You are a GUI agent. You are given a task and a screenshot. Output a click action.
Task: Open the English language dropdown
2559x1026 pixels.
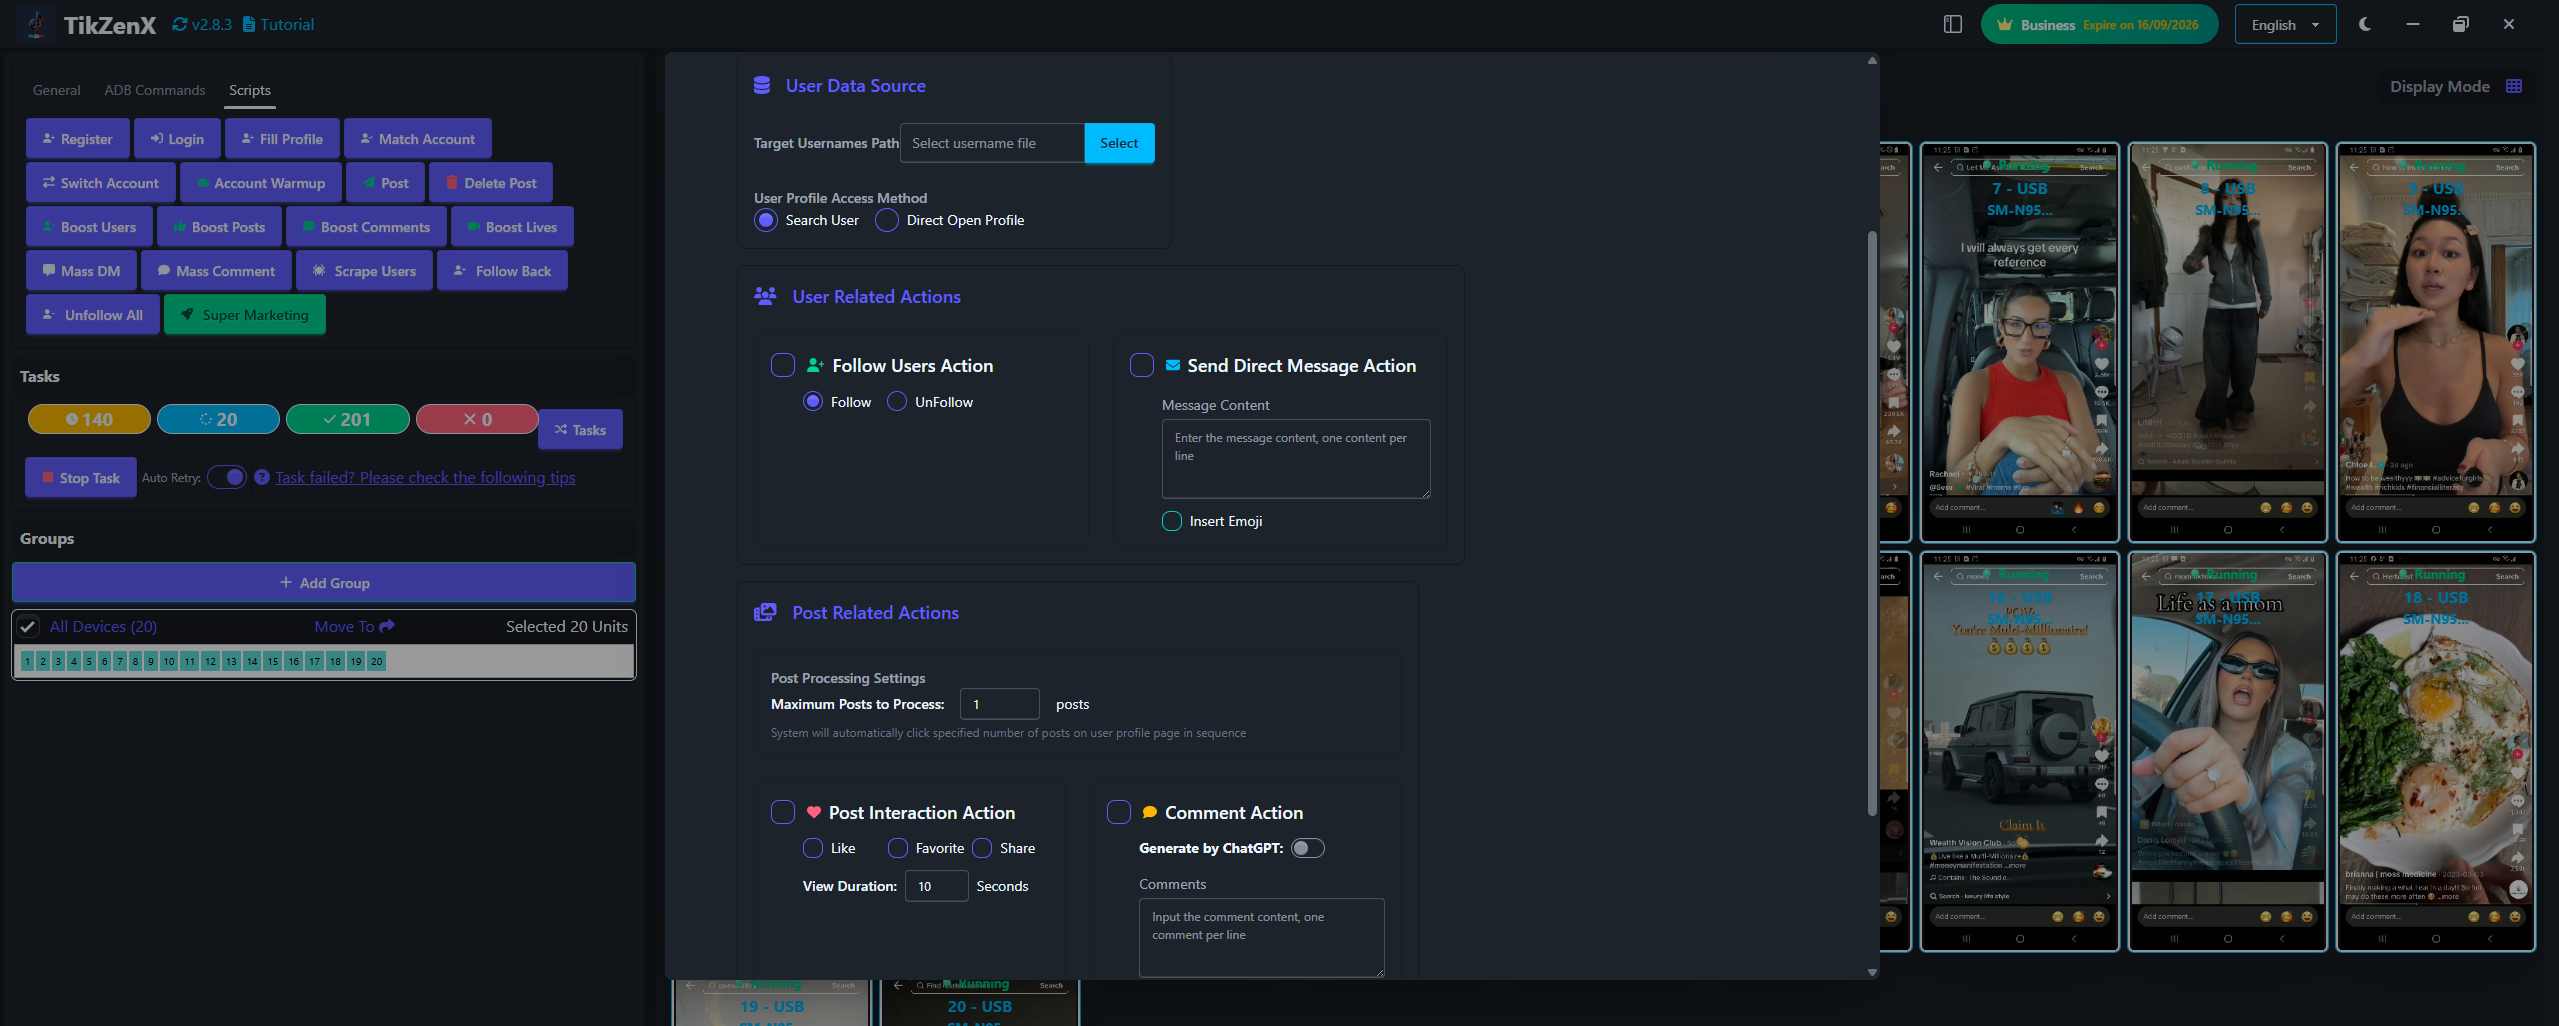coord(2285,23)
